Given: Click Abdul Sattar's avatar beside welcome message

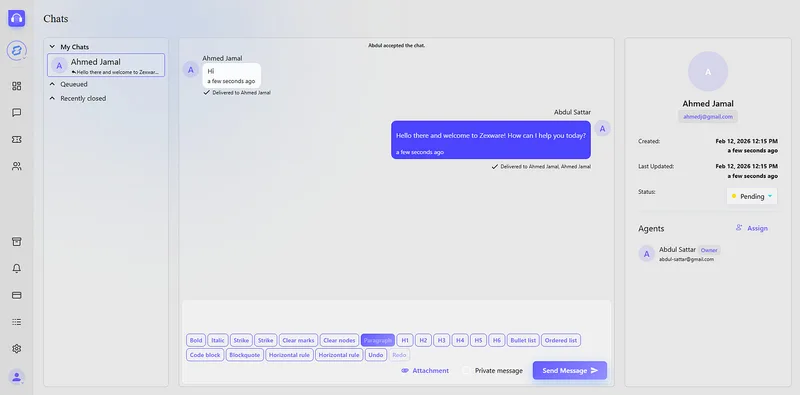Looking at the screenshot, I should tap(603, 129).
